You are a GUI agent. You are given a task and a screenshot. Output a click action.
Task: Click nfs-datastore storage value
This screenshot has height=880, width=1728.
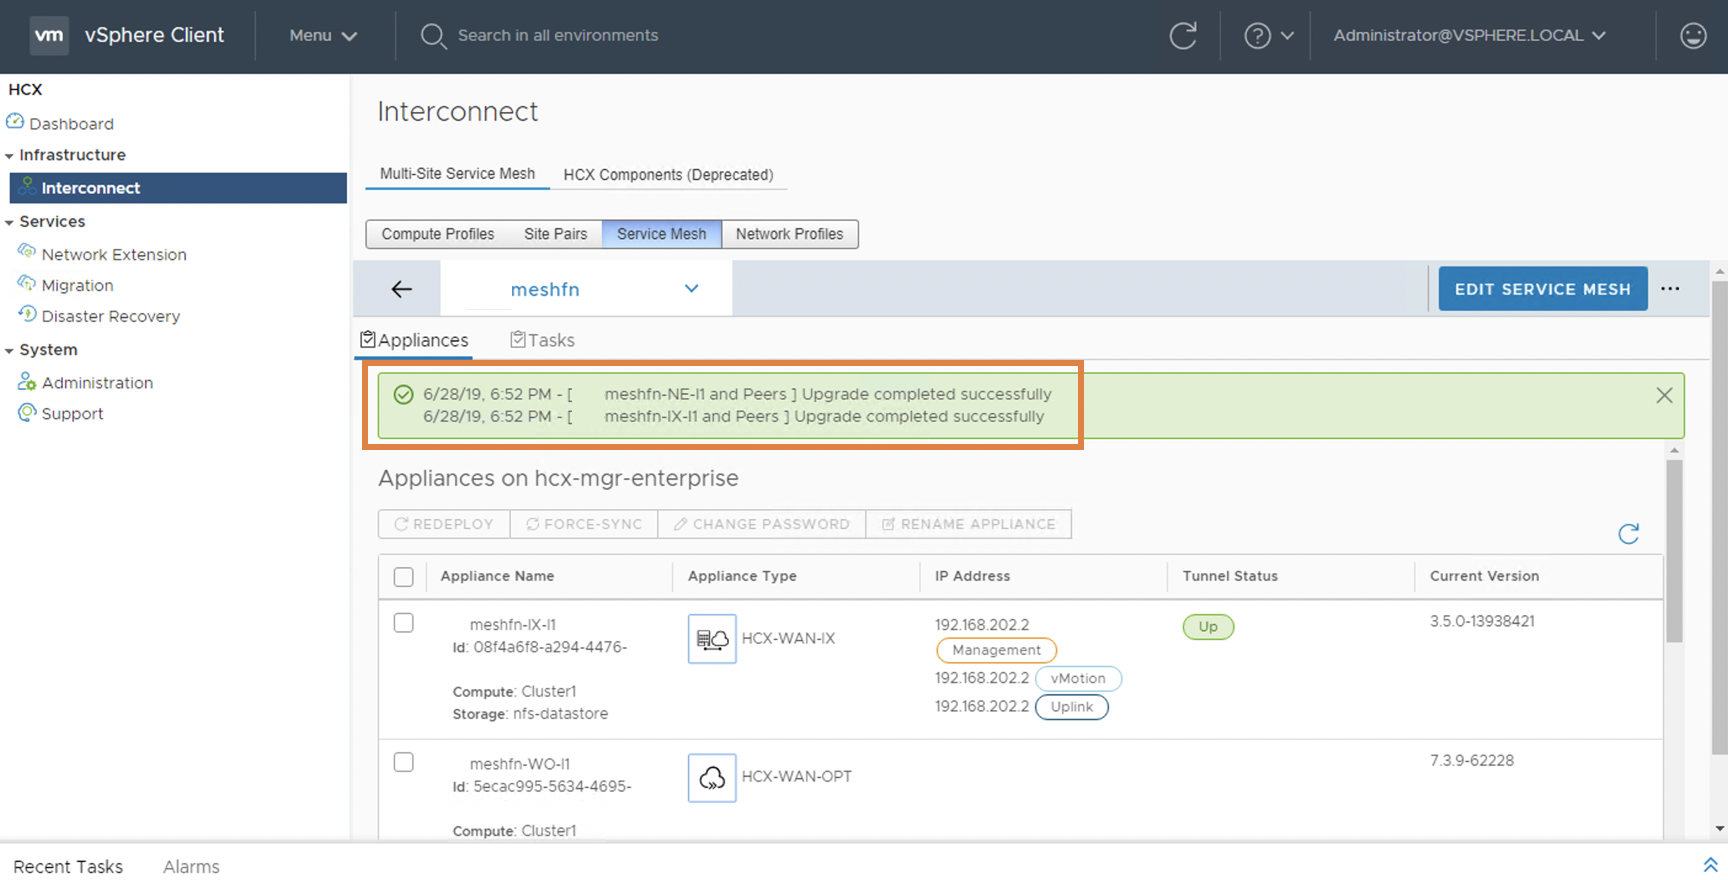(560, 714)
